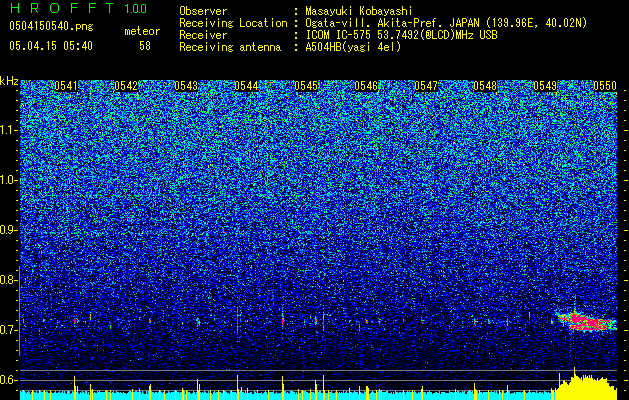Click the 0541 time marker
The image size is (629, 400).
(66, 86)
